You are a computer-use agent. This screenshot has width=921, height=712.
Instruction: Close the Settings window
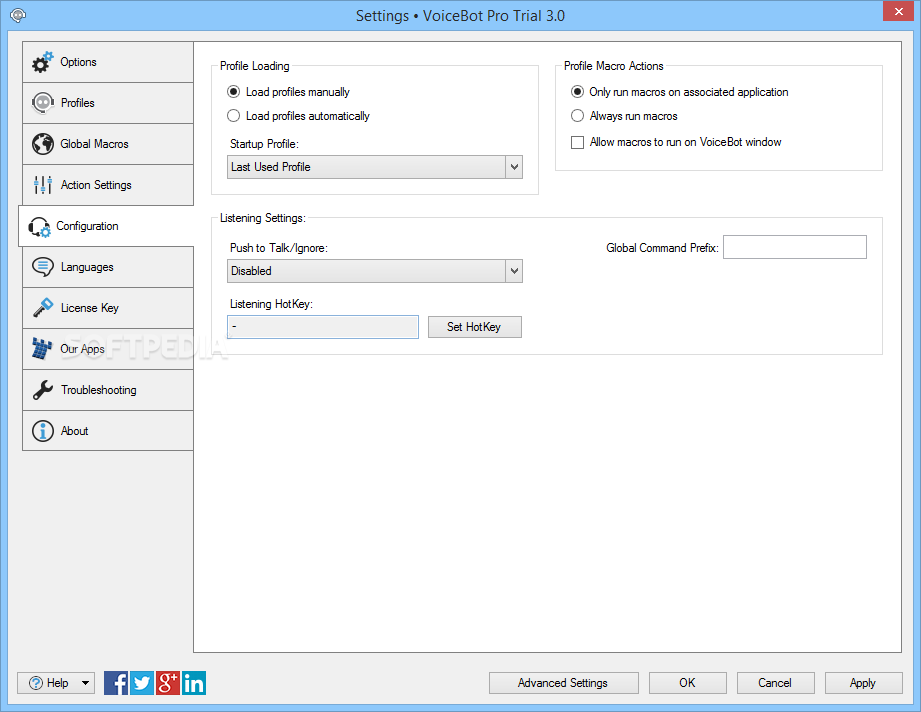pos(899,11)
